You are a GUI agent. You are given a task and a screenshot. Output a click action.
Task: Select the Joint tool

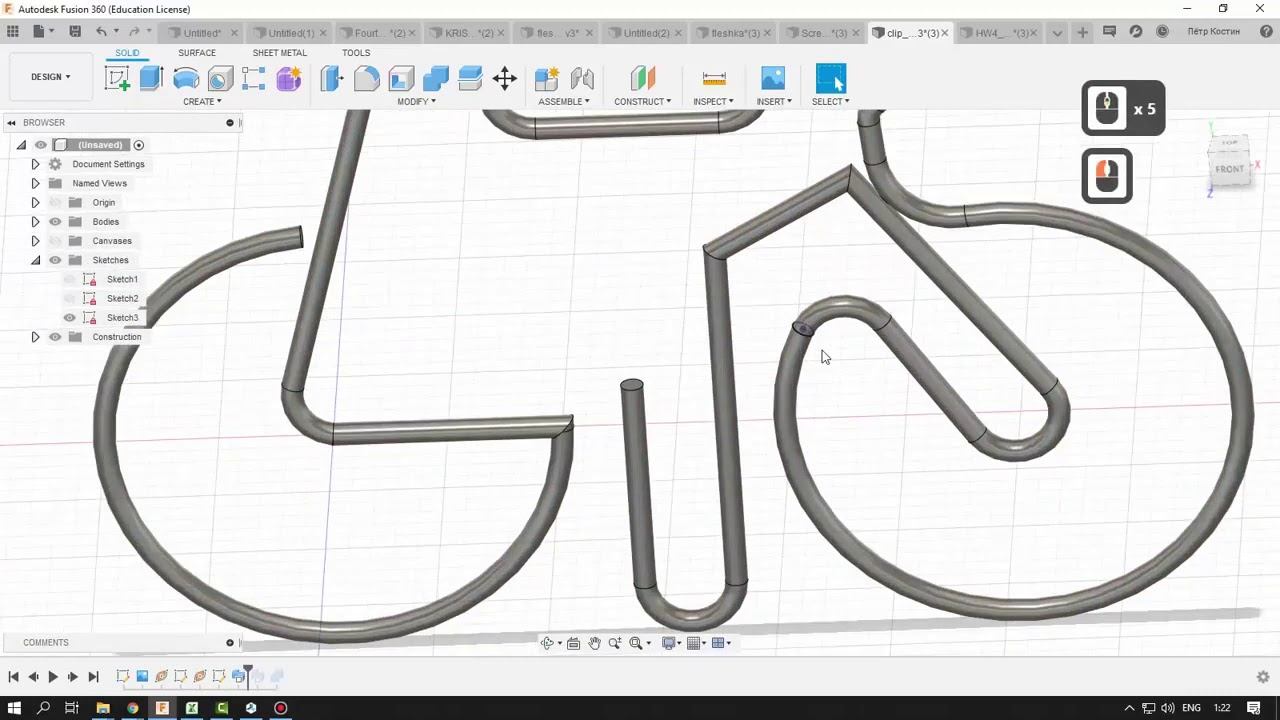point(582,78)
